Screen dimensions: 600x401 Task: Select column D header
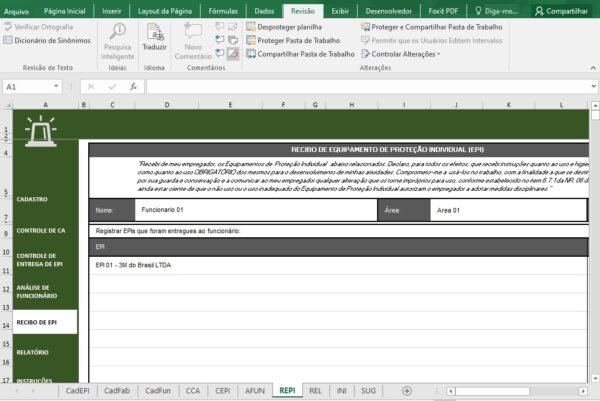pos(167,104)
